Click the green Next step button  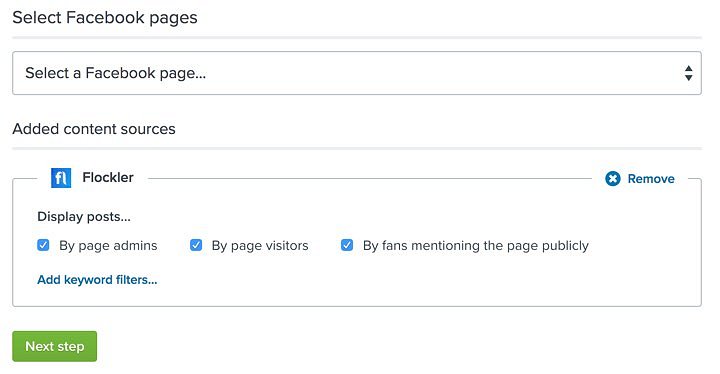55,346
